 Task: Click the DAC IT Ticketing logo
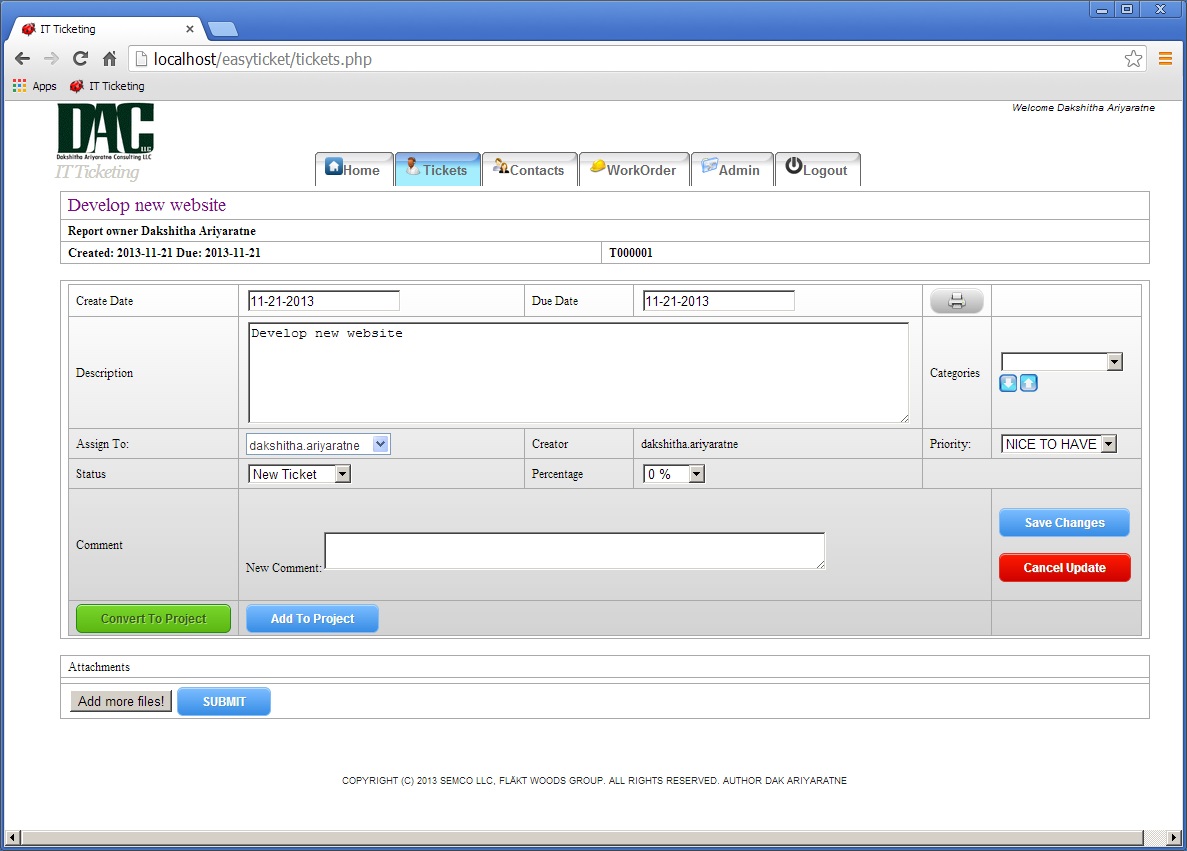coord(105,141)
